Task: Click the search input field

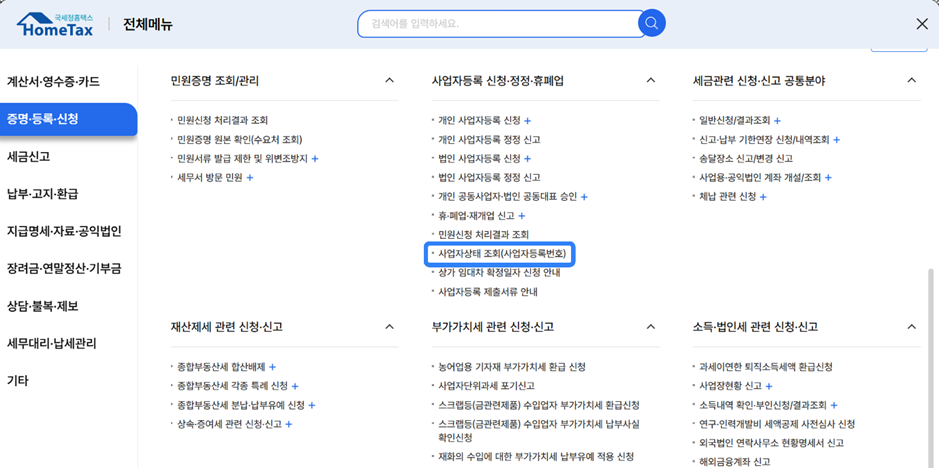Action: 495,24
